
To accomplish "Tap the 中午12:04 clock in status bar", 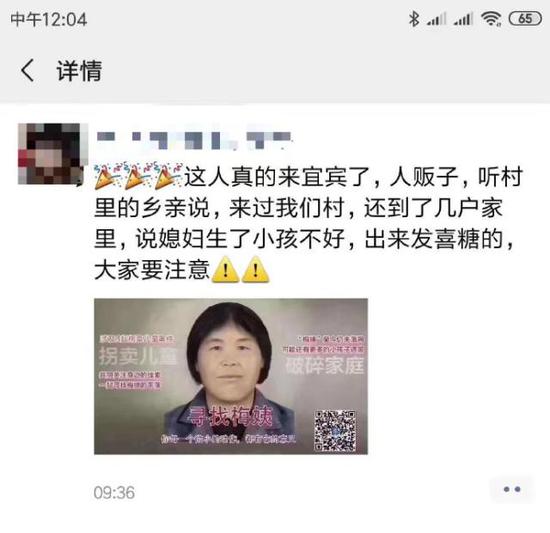I will (49, 19).
